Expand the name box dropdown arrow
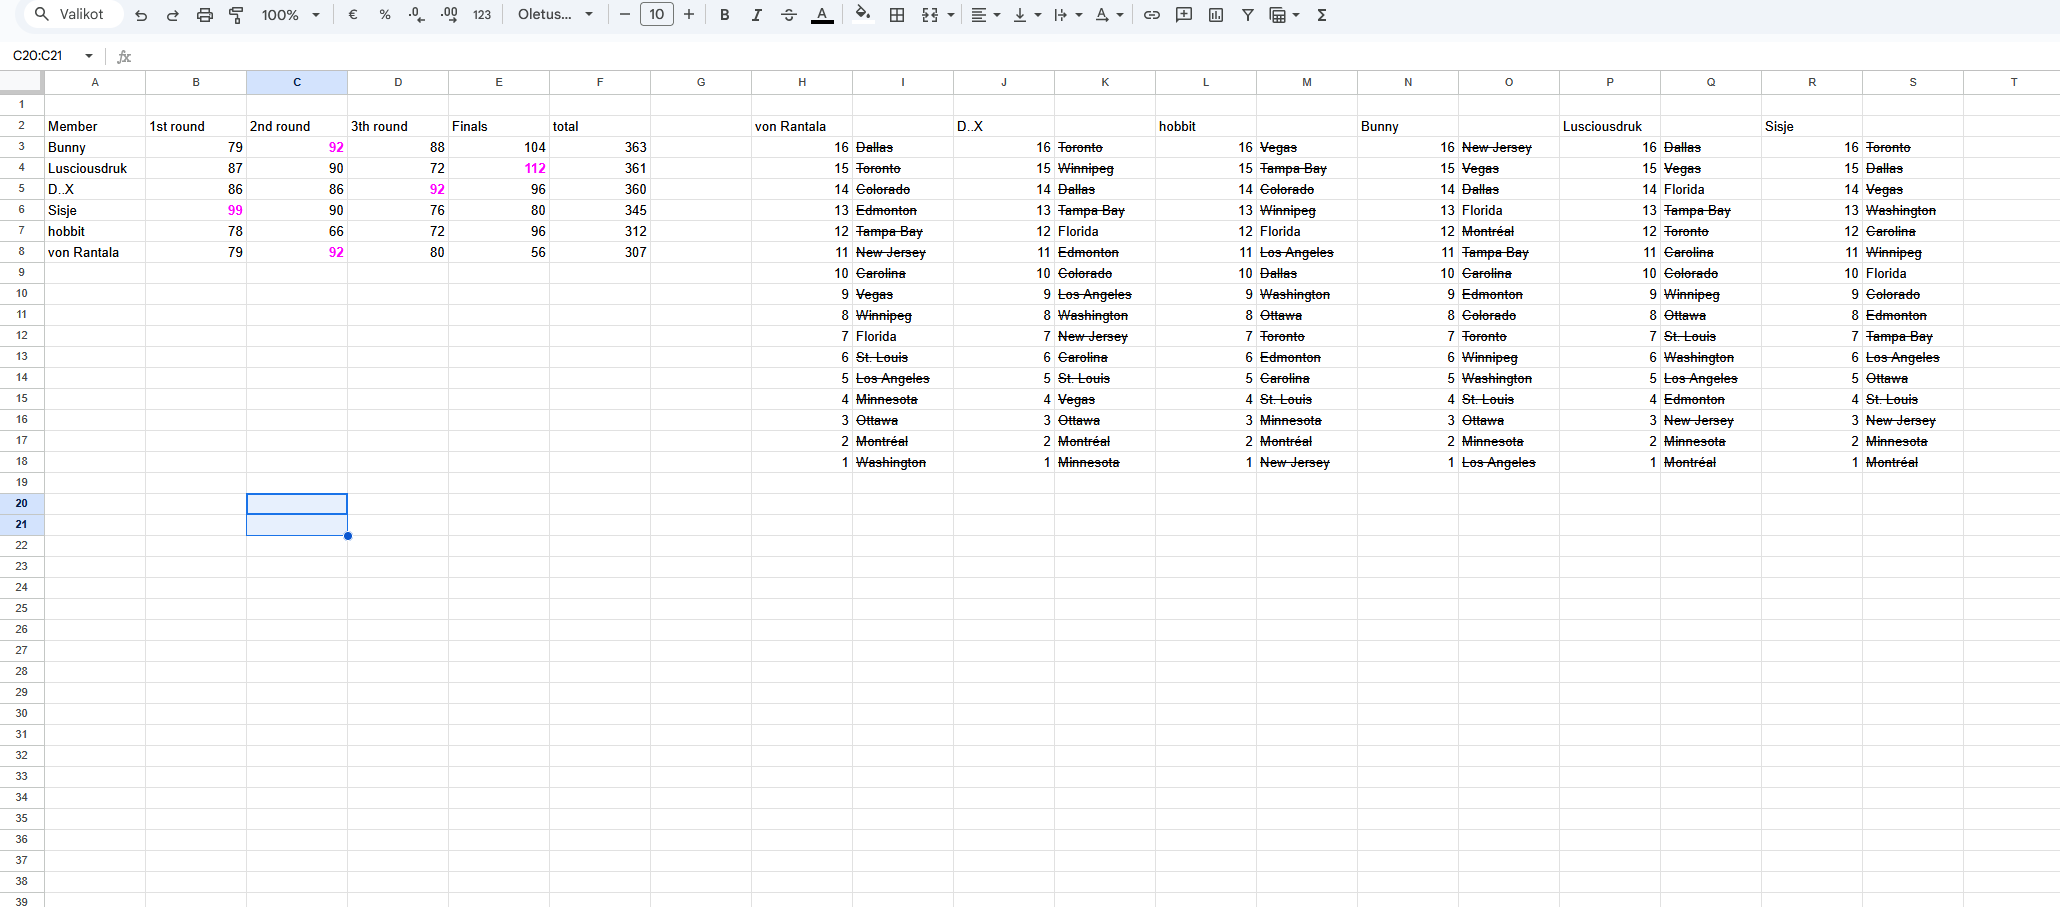This screenshot has height=907, width=2060. click(x=89, y=56)
